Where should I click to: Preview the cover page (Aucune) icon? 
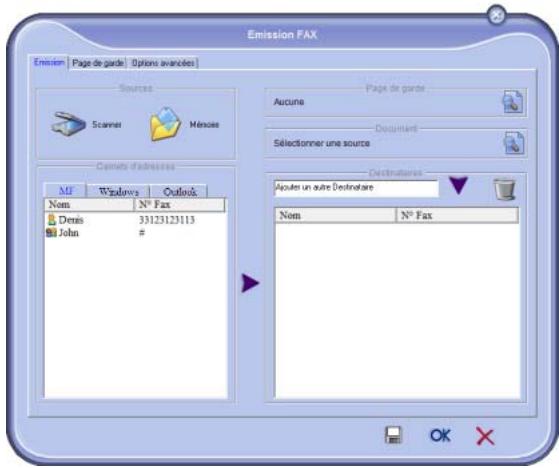[513, 102]
